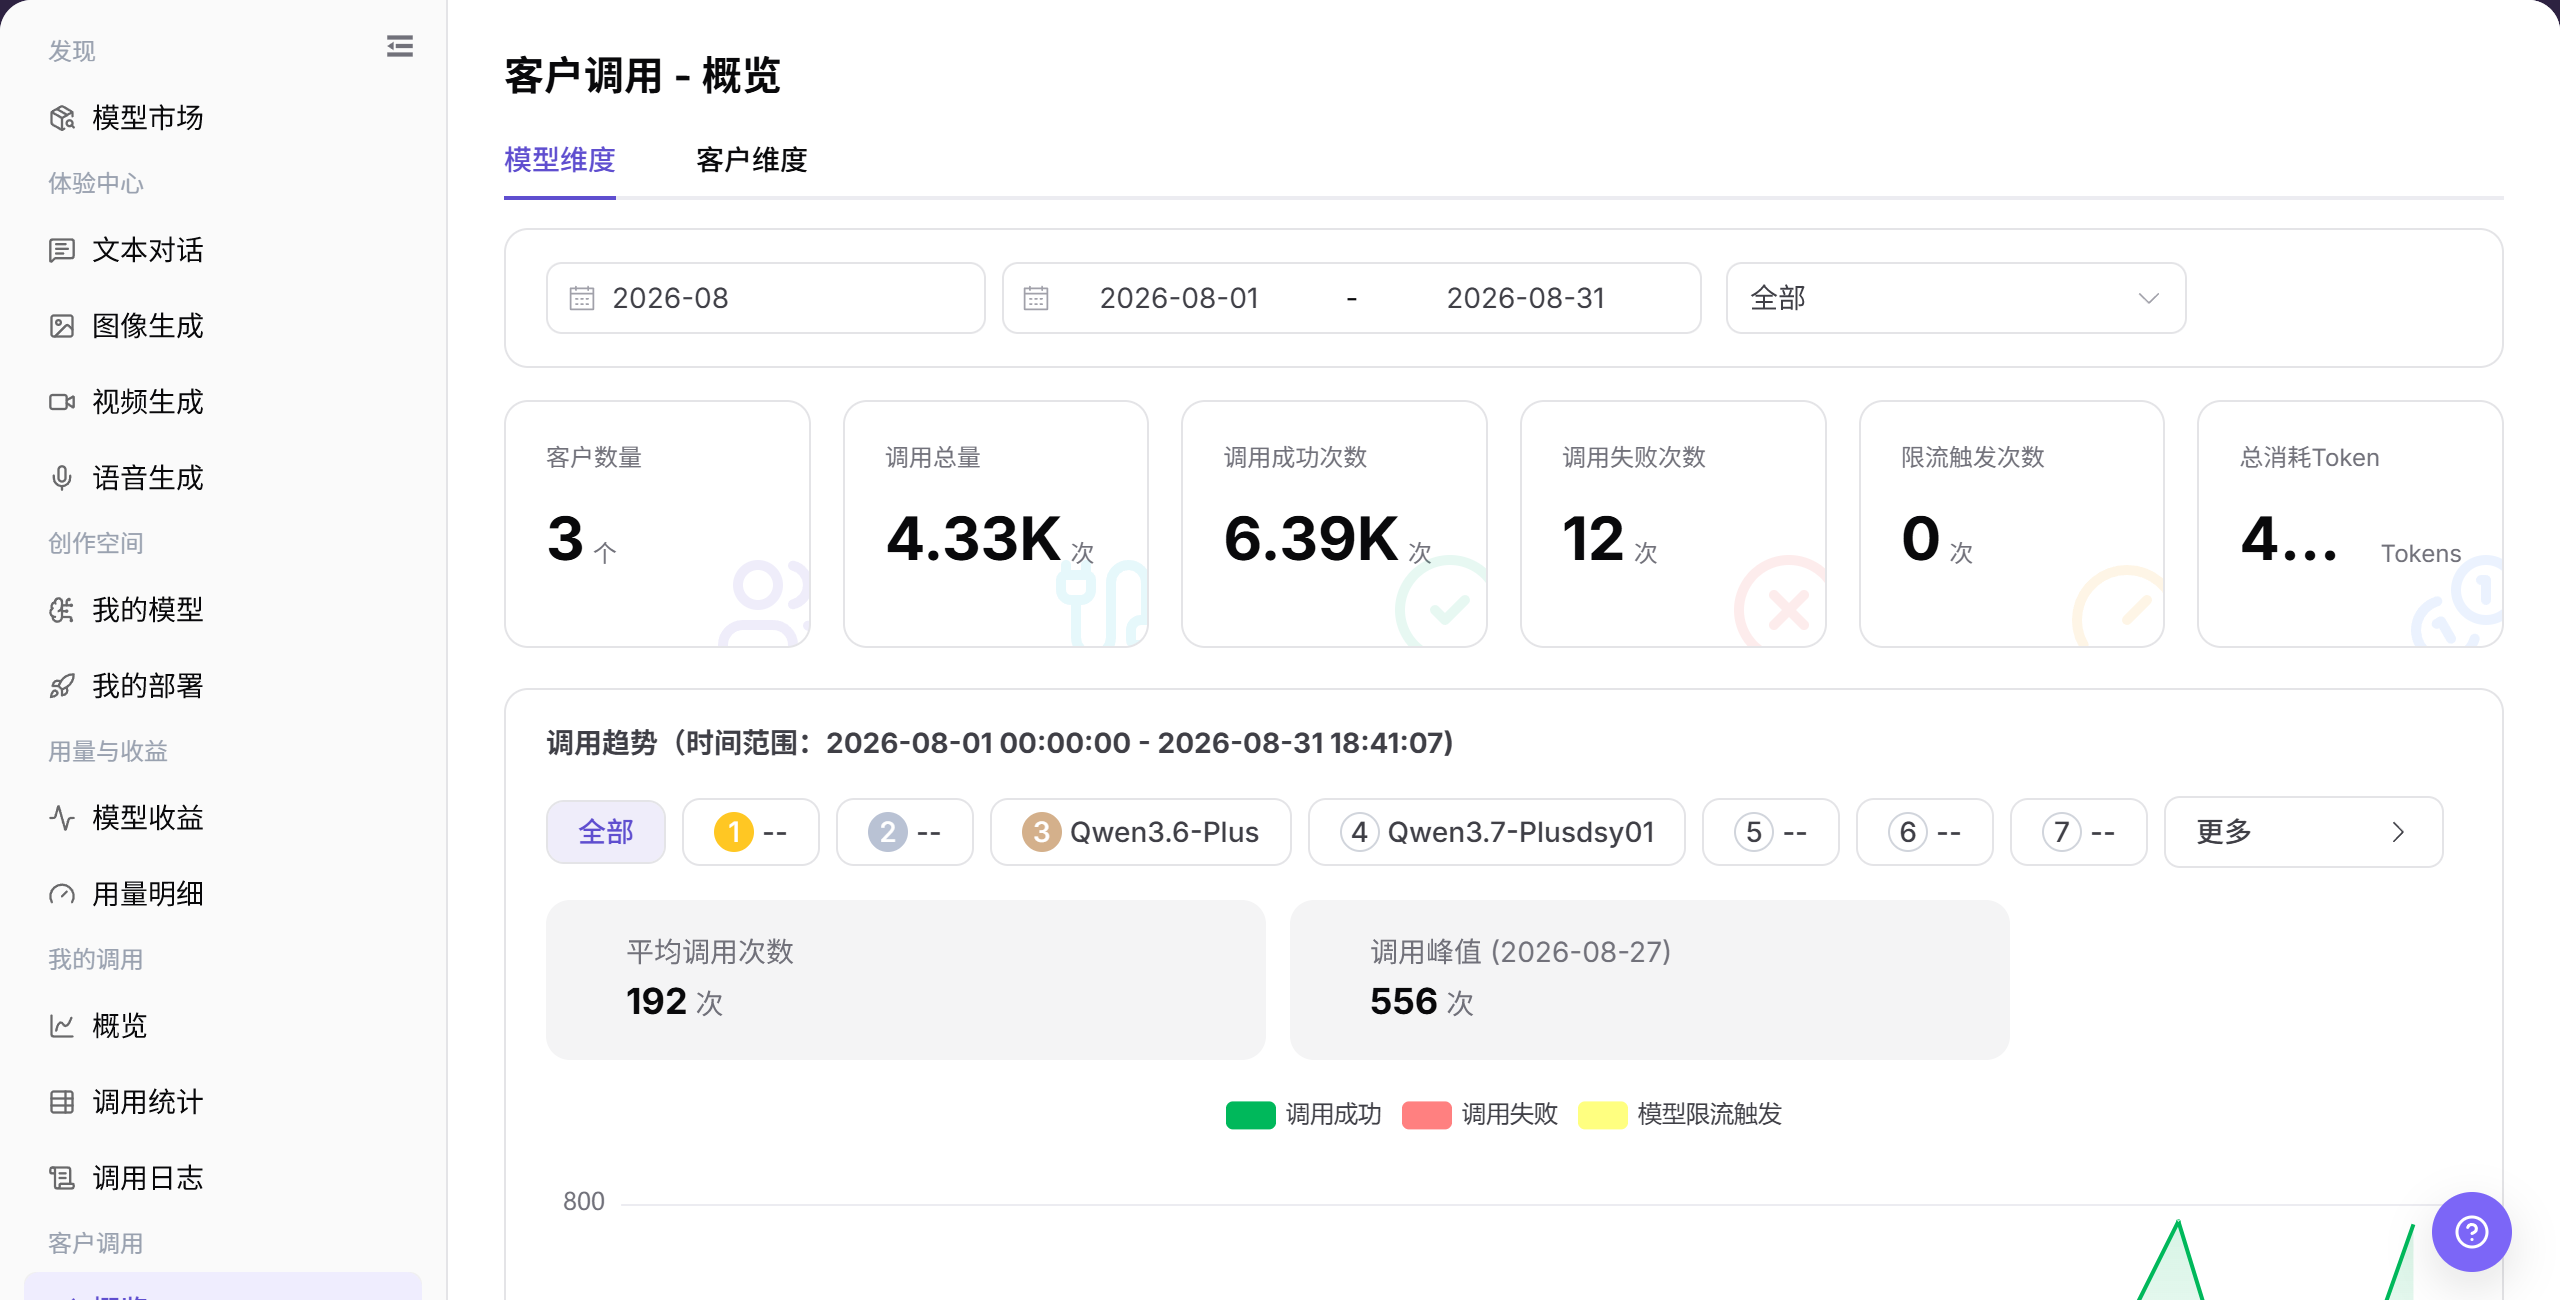Open the 2026-08 month picker

click(765, 298)
